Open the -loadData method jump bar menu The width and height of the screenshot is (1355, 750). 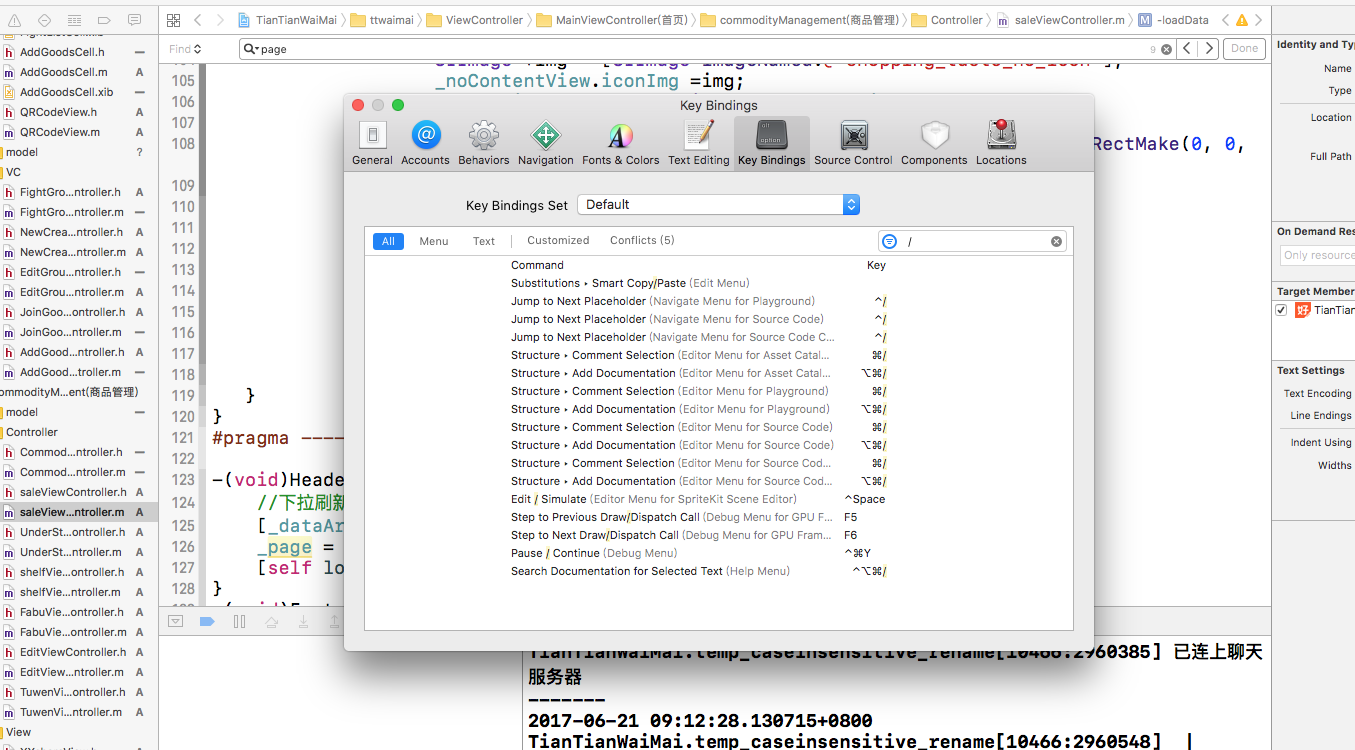tap(1172, 20)
